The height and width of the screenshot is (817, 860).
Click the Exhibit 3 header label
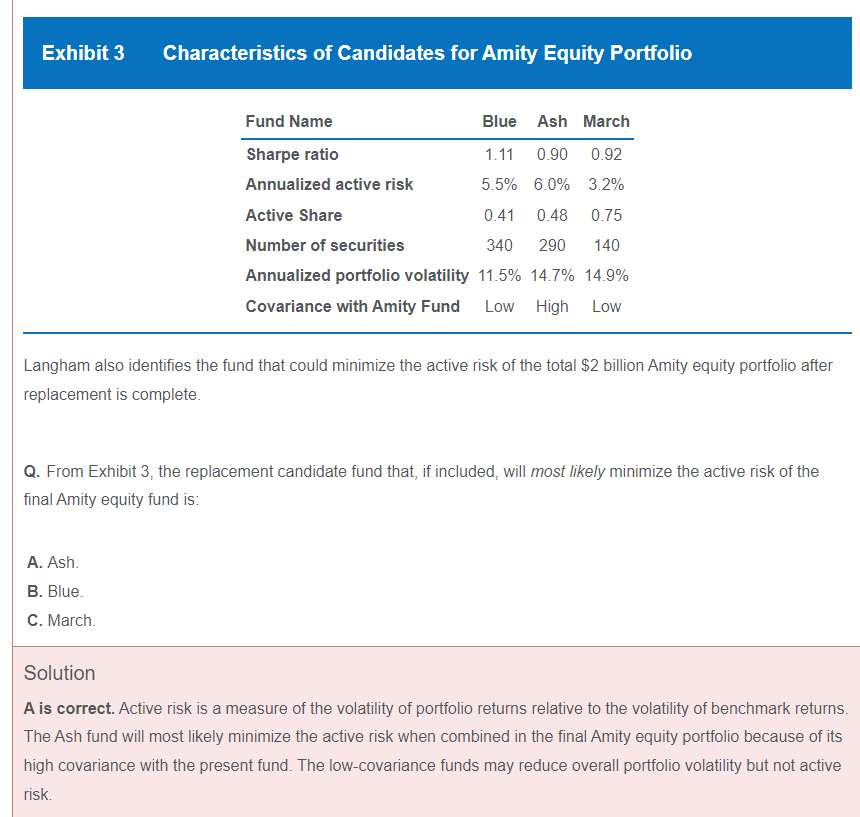pos(83,53)
